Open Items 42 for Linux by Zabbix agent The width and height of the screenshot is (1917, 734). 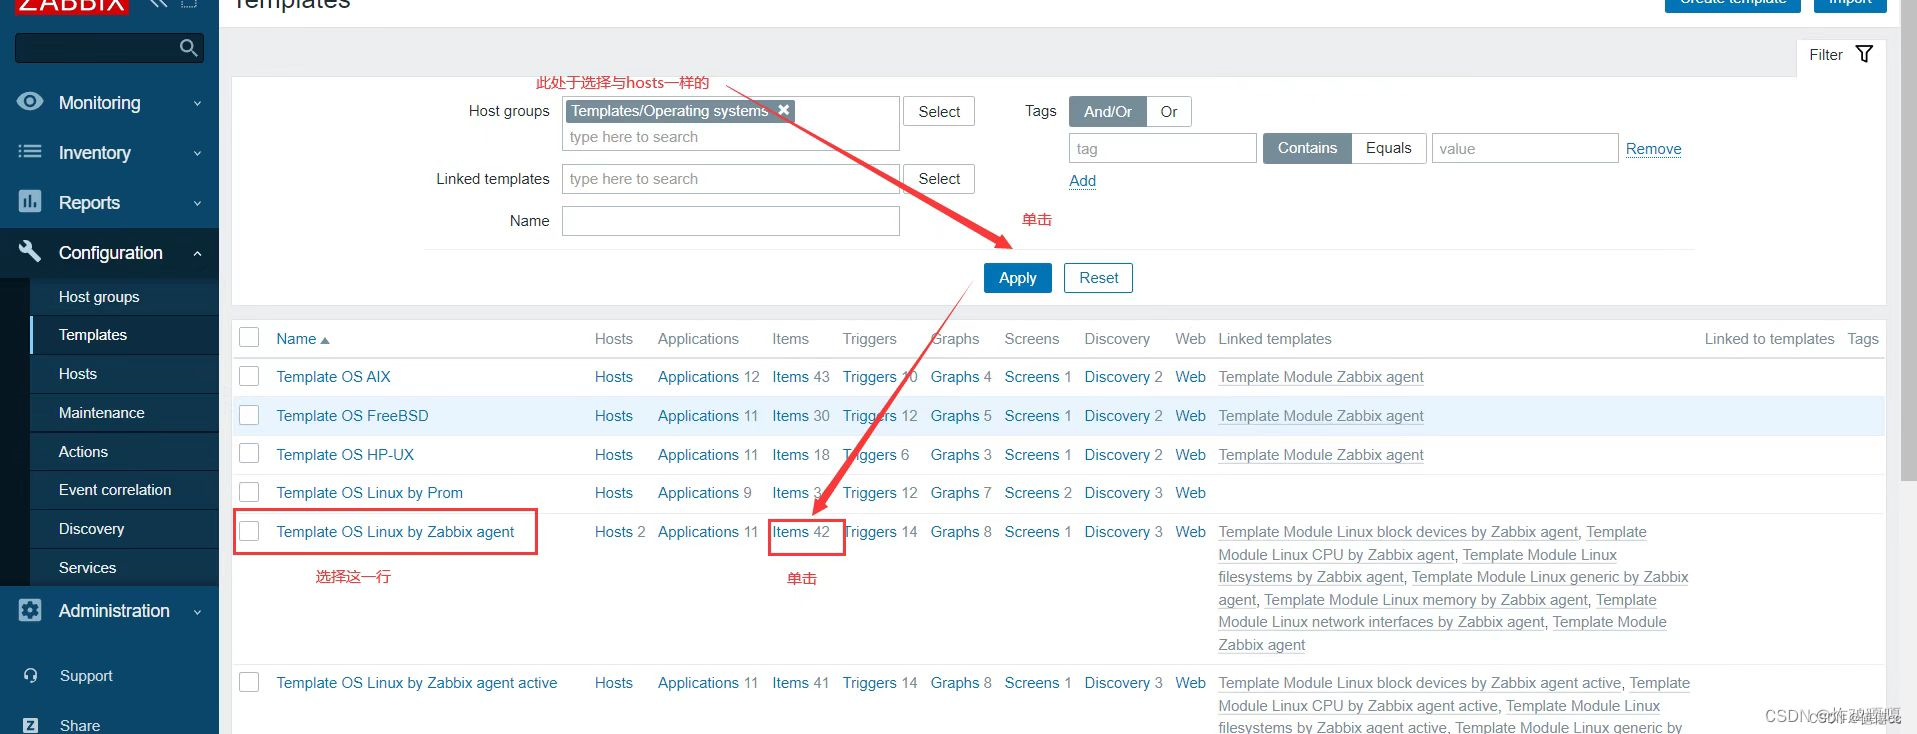click(x=801, y=531)
